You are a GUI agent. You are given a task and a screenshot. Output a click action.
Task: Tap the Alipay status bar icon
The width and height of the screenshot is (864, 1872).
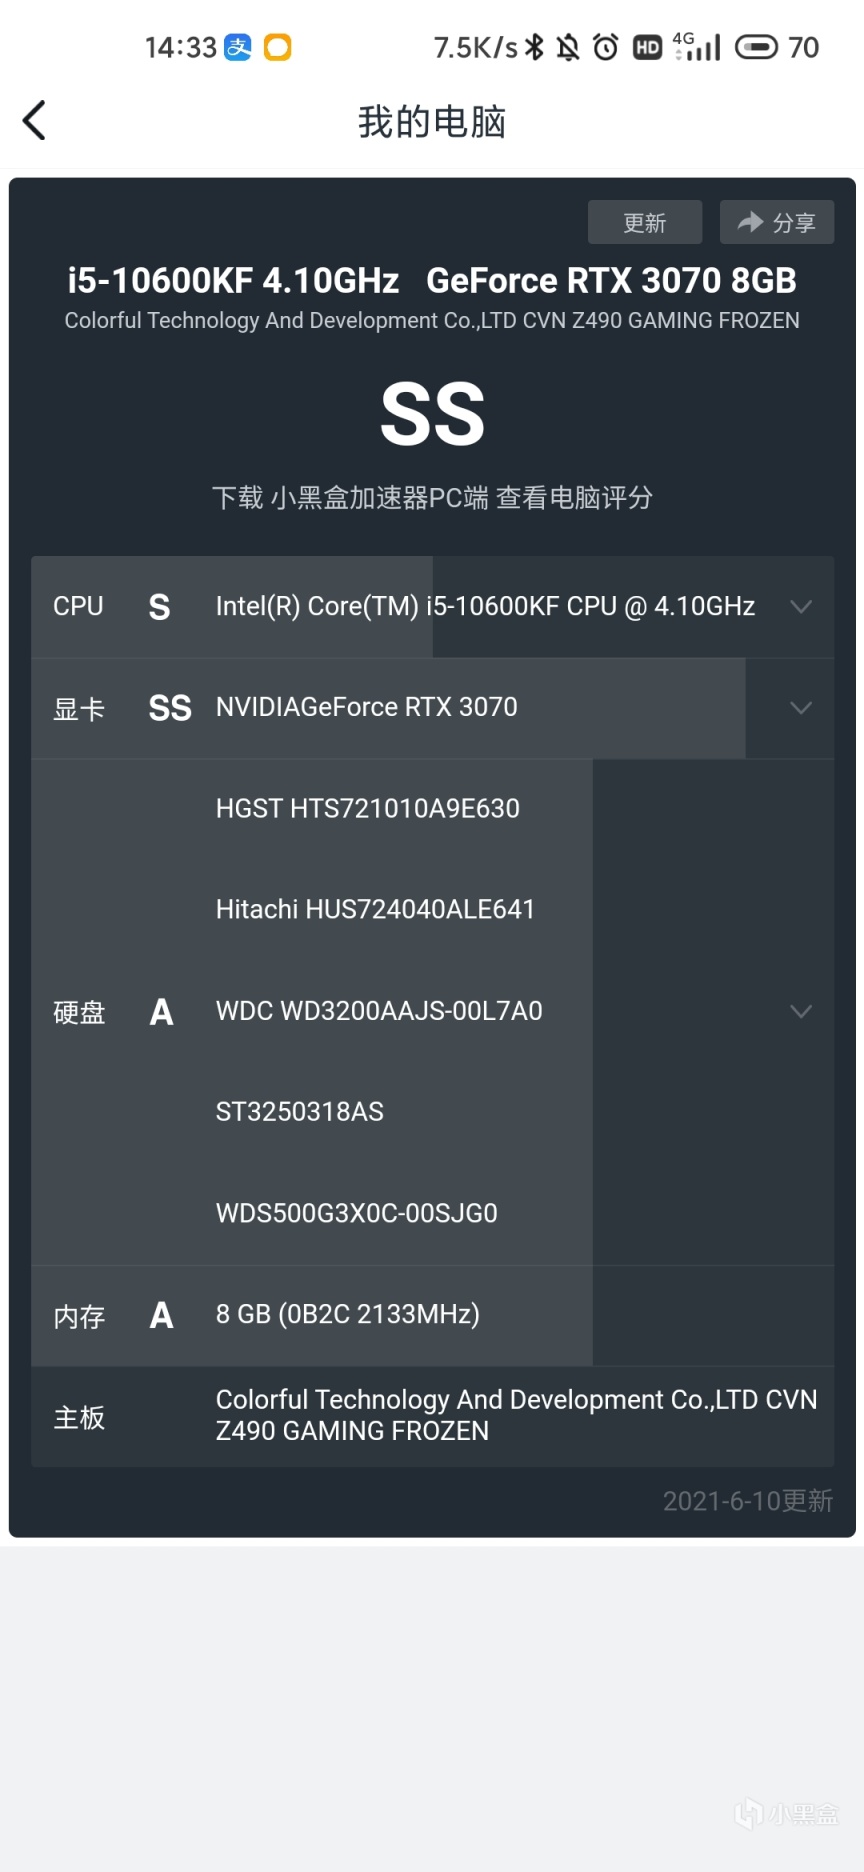238,47
